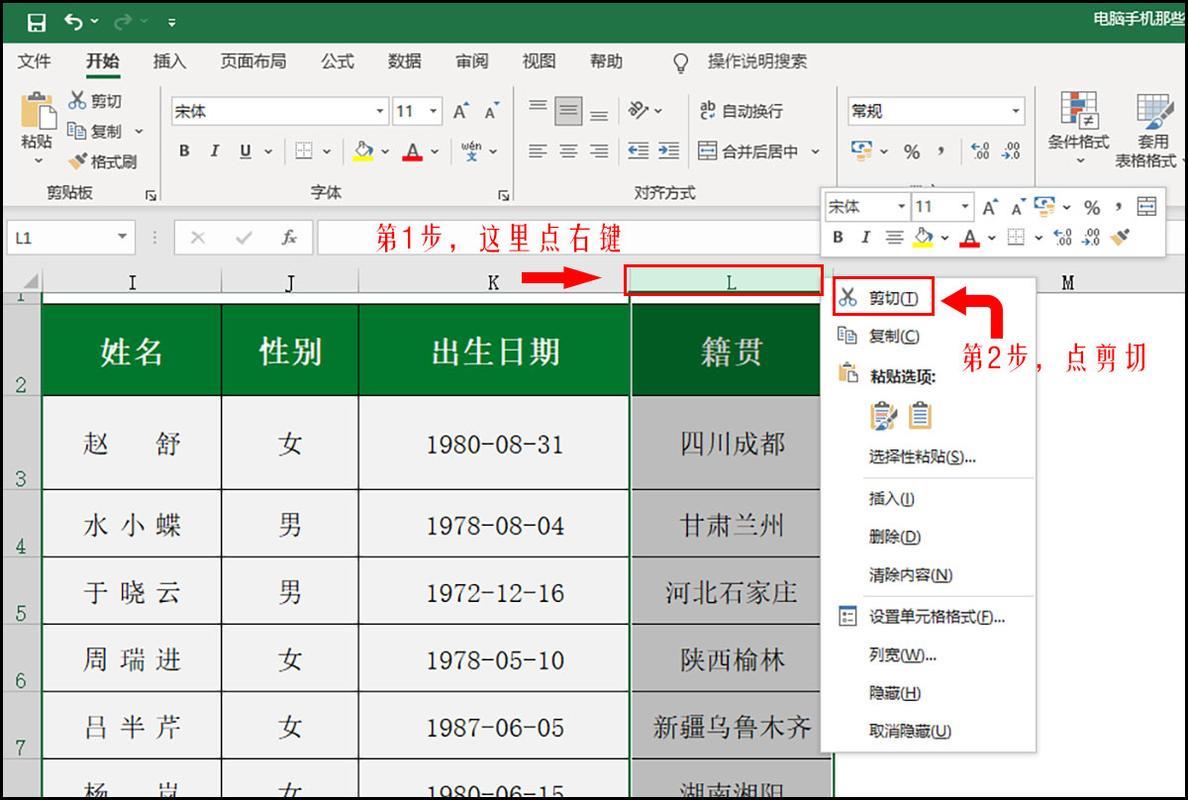Expand the Paste 粘贴 dropdown arrow

pos(38,161)
